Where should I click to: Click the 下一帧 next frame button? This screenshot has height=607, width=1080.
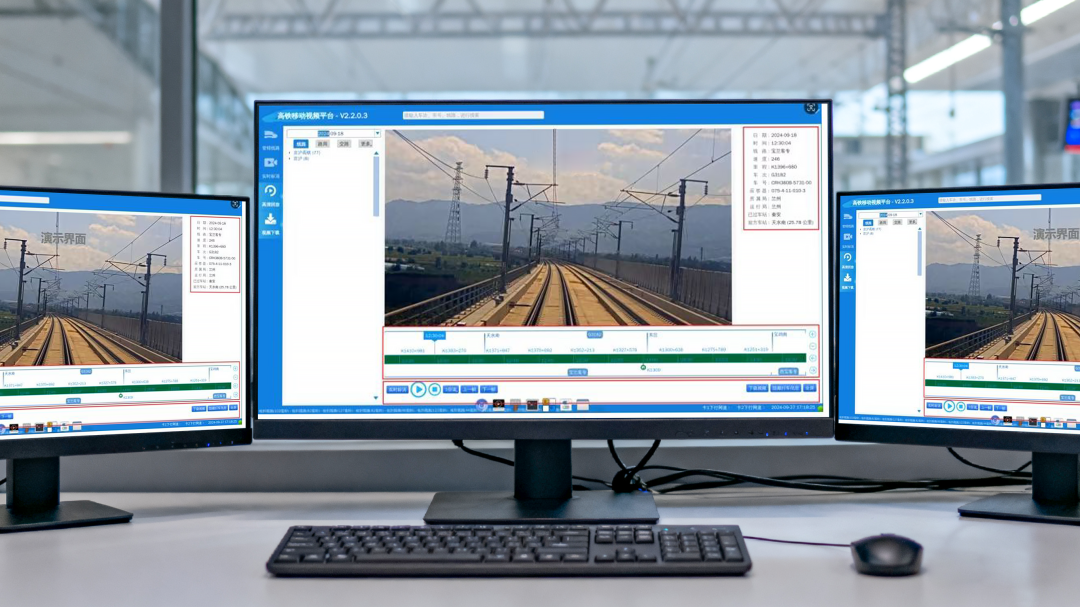tap(488, 389)
